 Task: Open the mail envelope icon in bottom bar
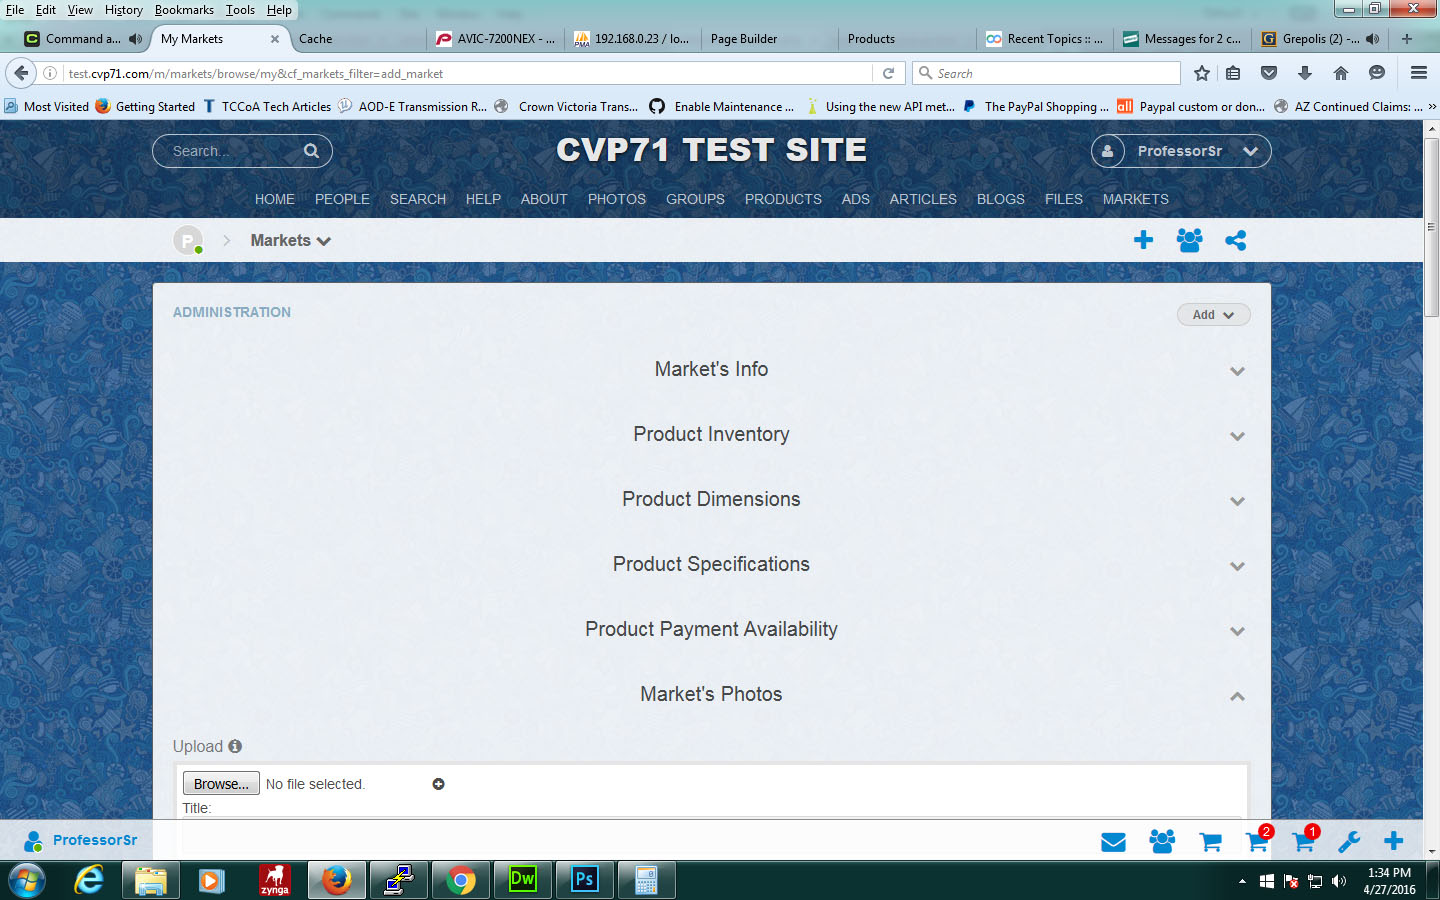(x=1113, y=842)
